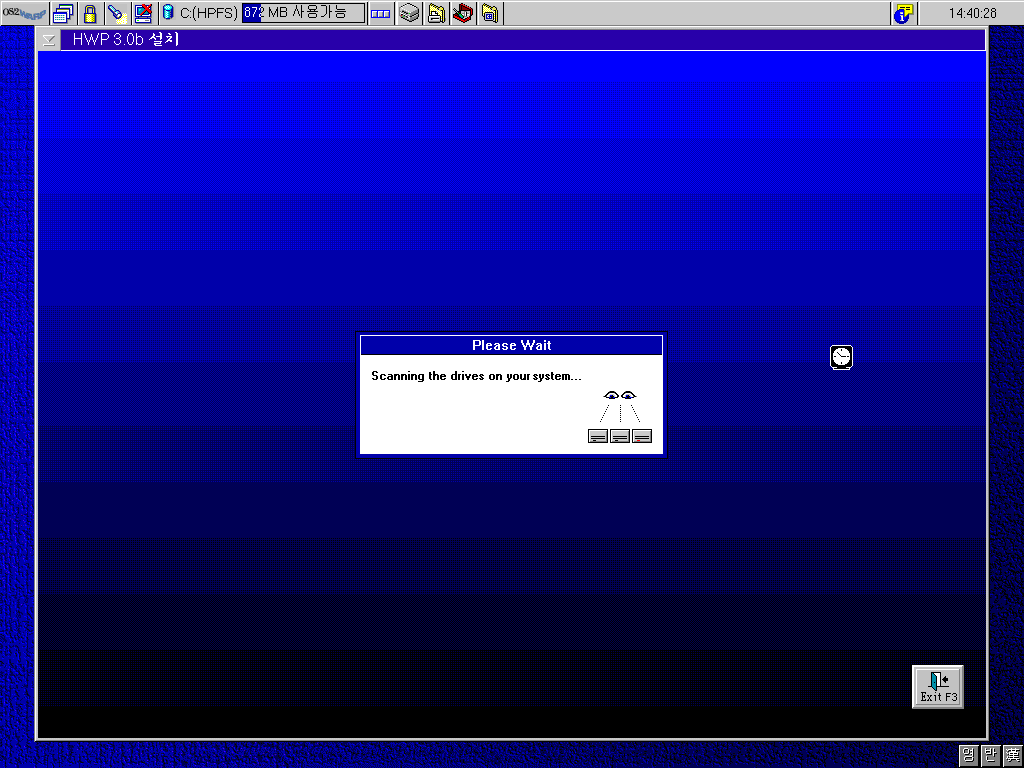Click the flashlight find objects icon
The image size is (1024, 768).
(117, 13)
